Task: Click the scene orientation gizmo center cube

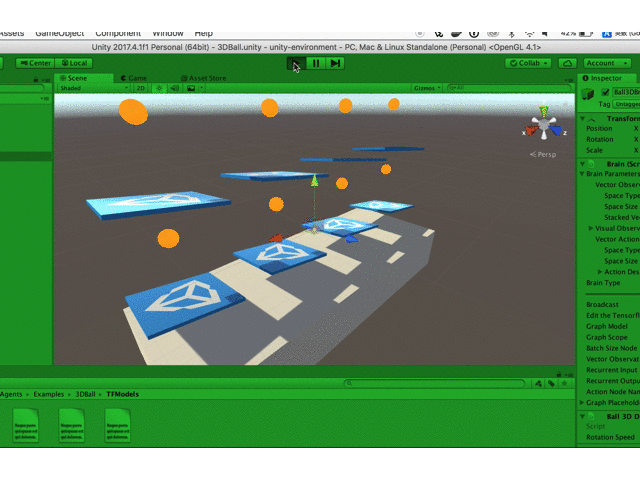Action: [x=544, y=124]
